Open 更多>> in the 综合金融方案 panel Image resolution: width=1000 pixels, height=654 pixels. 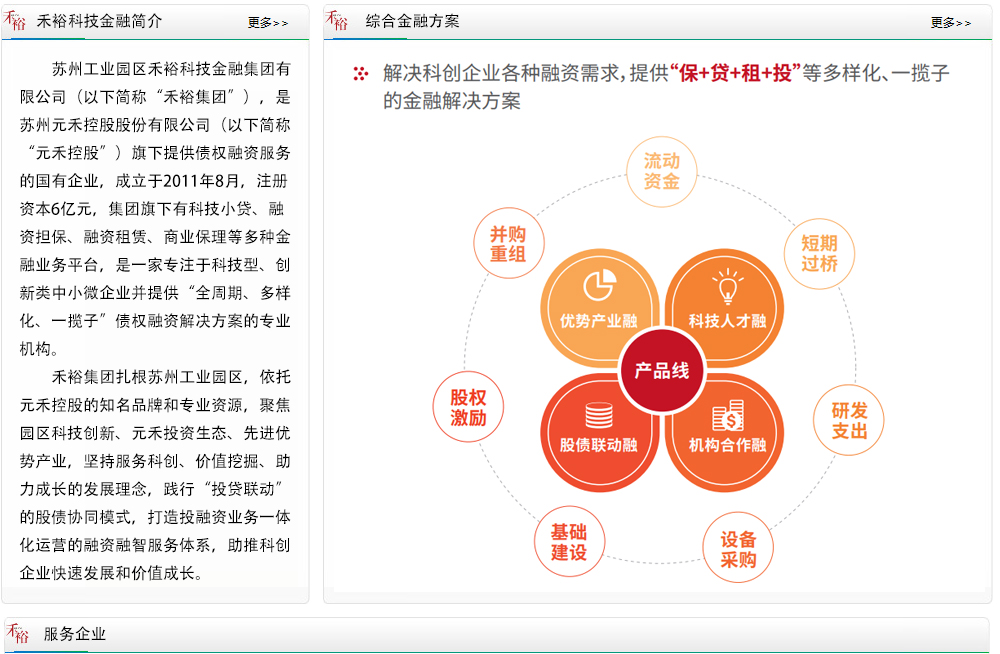point(950,22)
